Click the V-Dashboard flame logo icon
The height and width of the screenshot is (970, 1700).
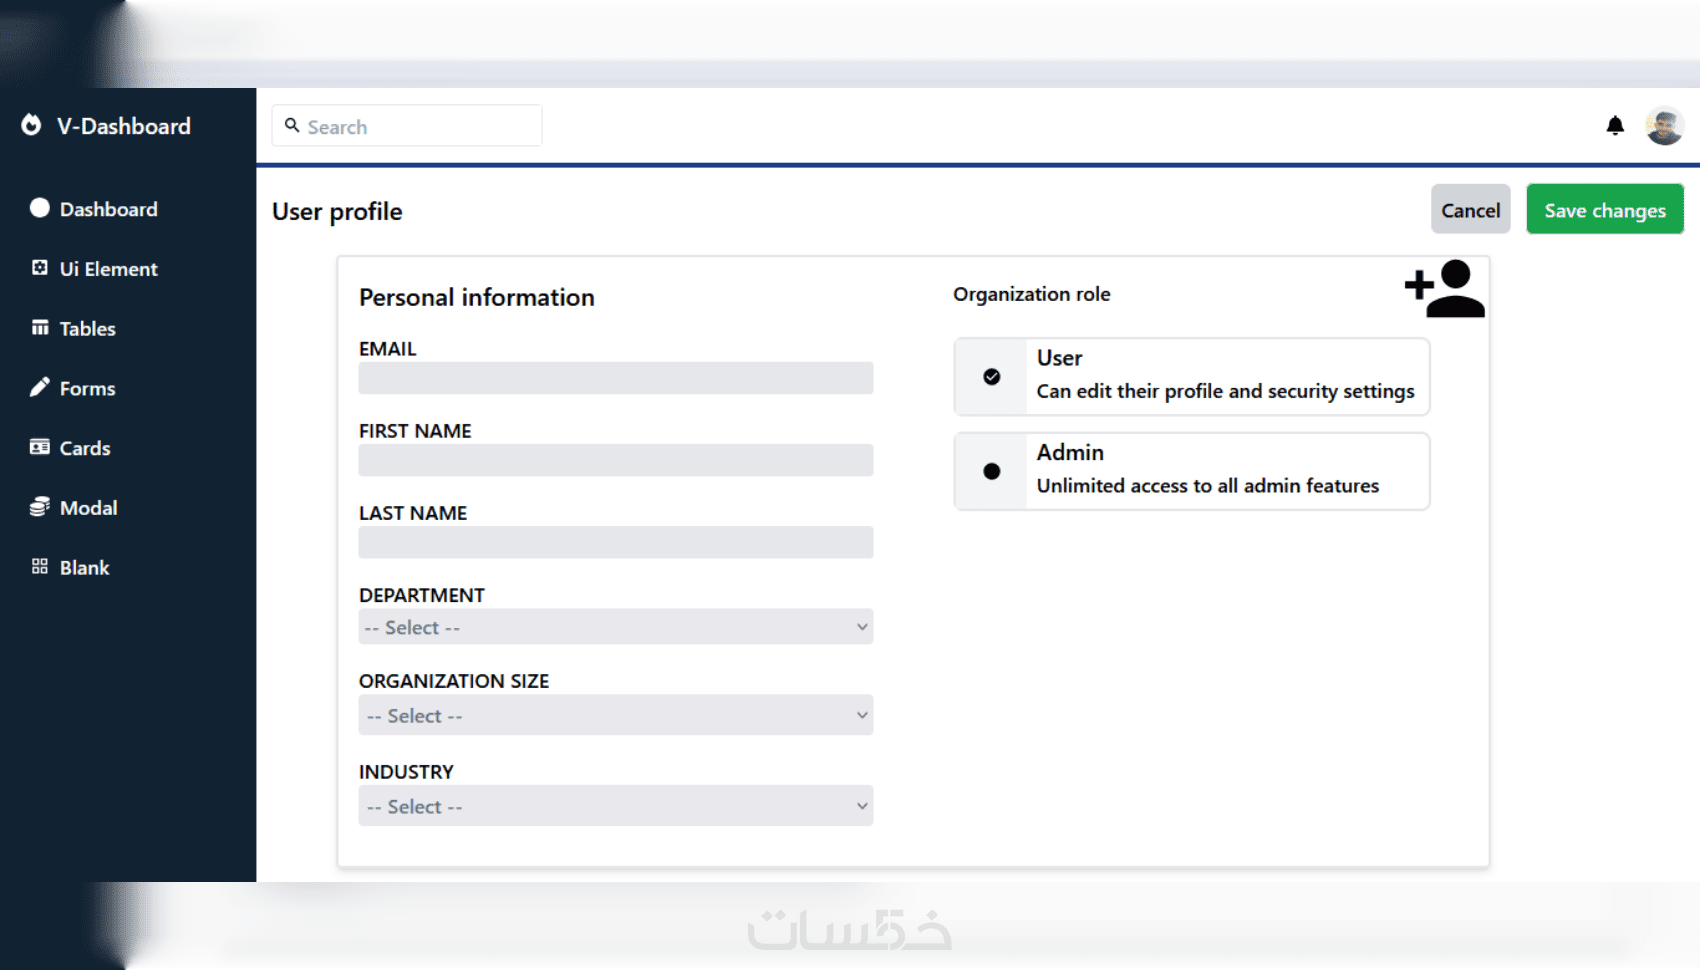tap(32, 125)
